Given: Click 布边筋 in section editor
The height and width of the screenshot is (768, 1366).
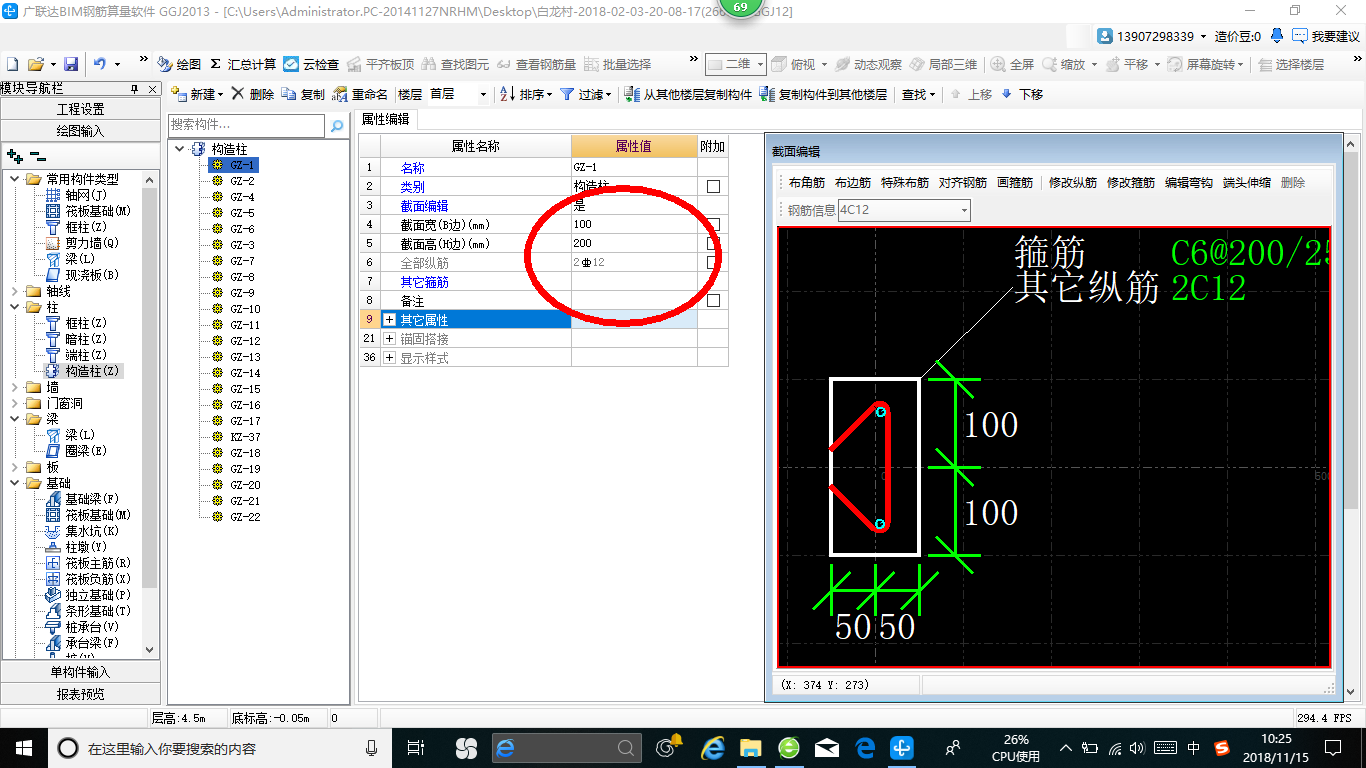Looking at the screenshot, I should (853, 183).
